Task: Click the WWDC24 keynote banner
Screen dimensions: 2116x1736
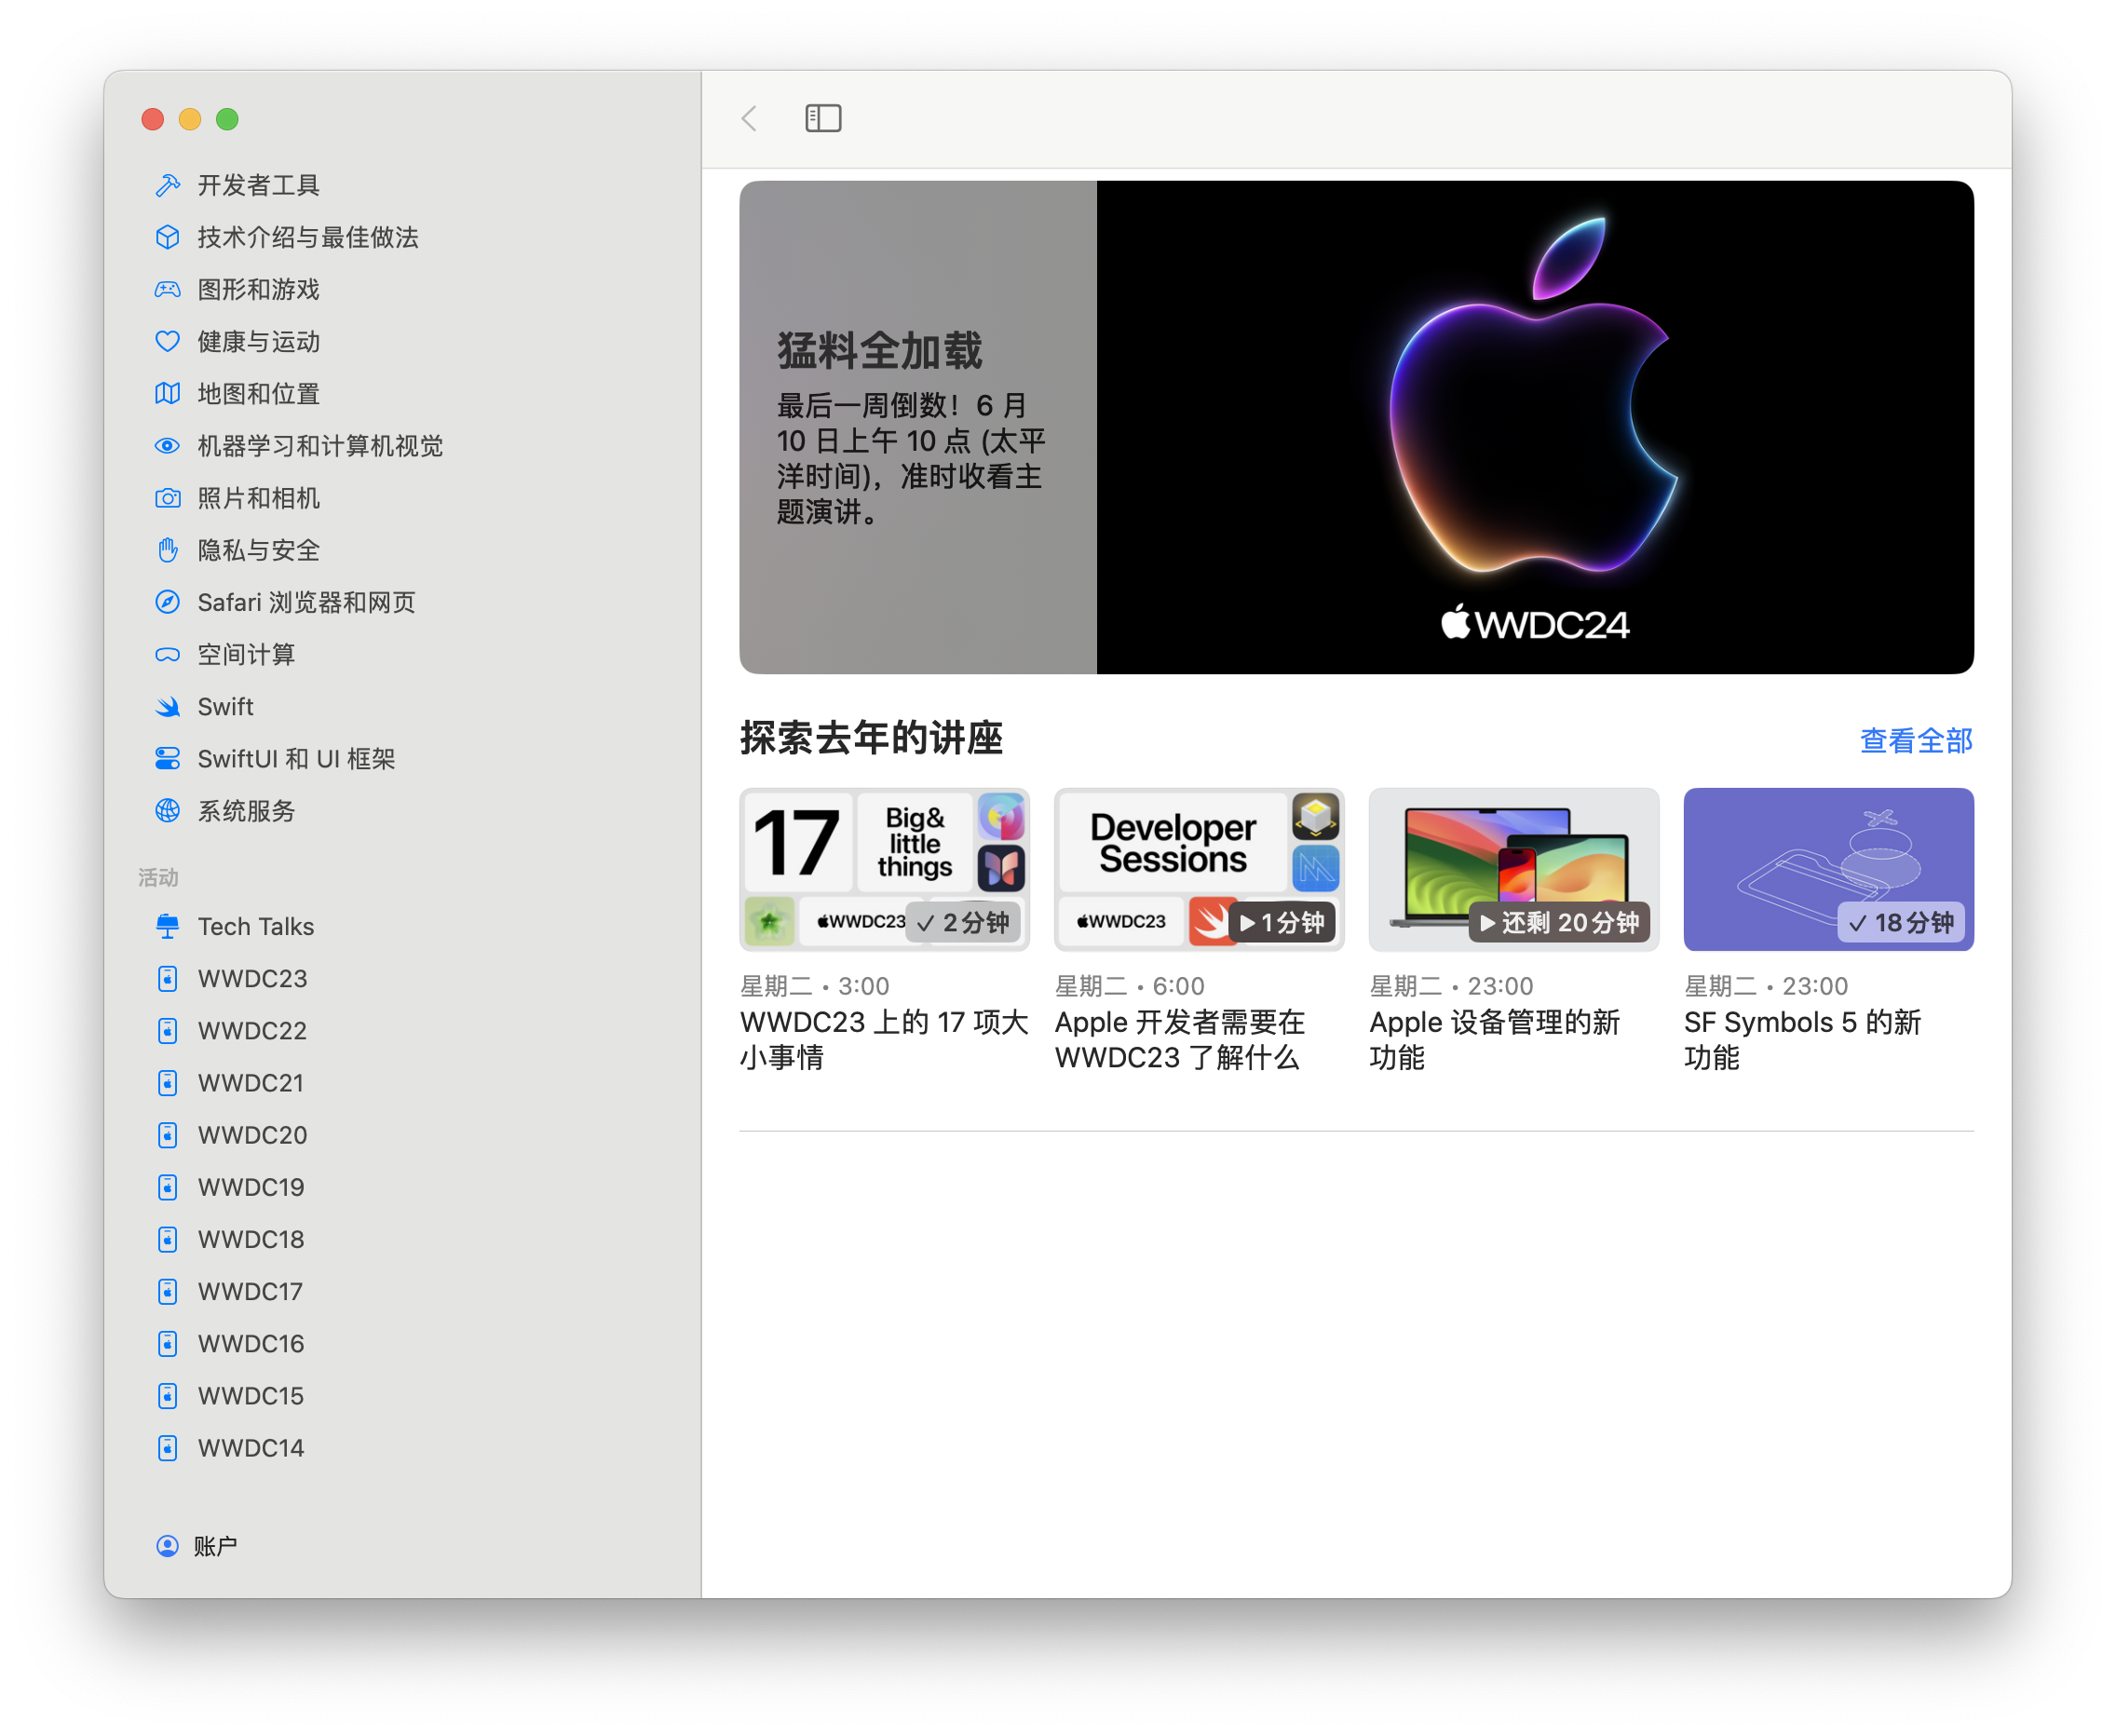Action: tap(1355, 427)
